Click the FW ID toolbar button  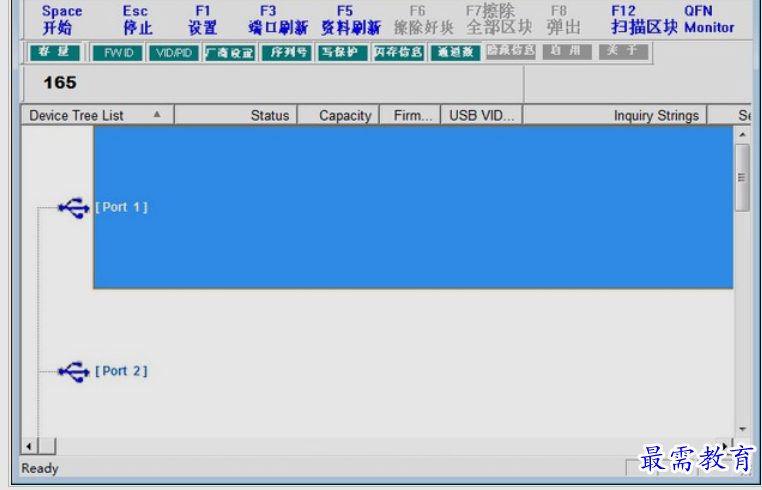click(x=117, y=52)
